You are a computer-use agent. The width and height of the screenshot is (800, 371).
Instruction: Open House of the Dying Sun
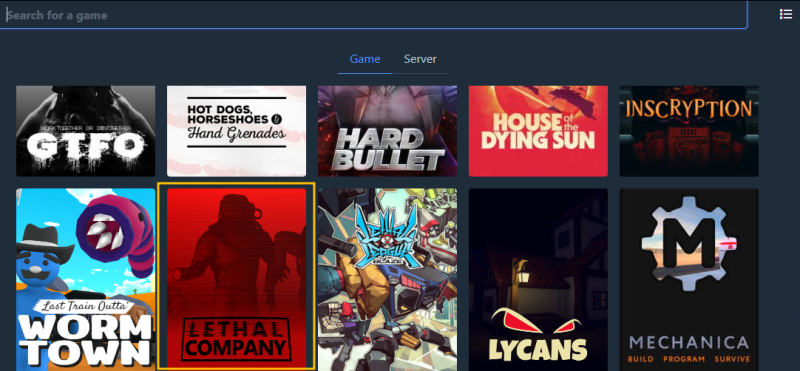pos(538,131)
